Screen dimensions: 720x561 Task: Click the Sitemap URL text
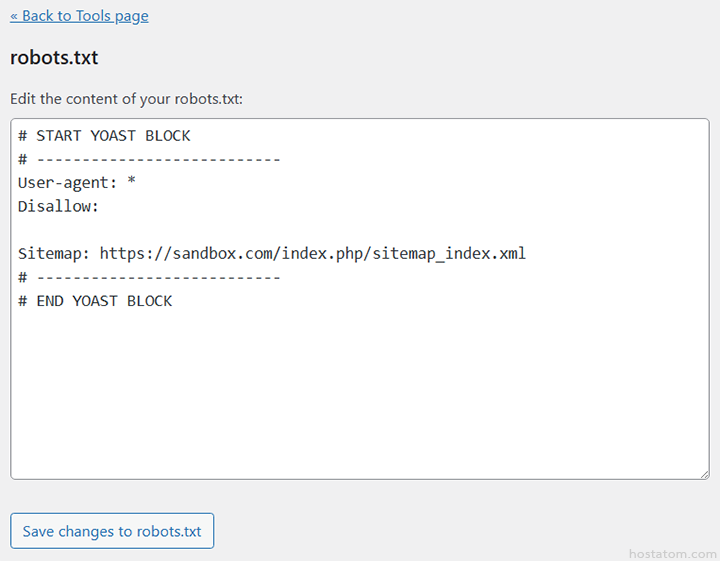pyautogui.click(x=312, y=254)
